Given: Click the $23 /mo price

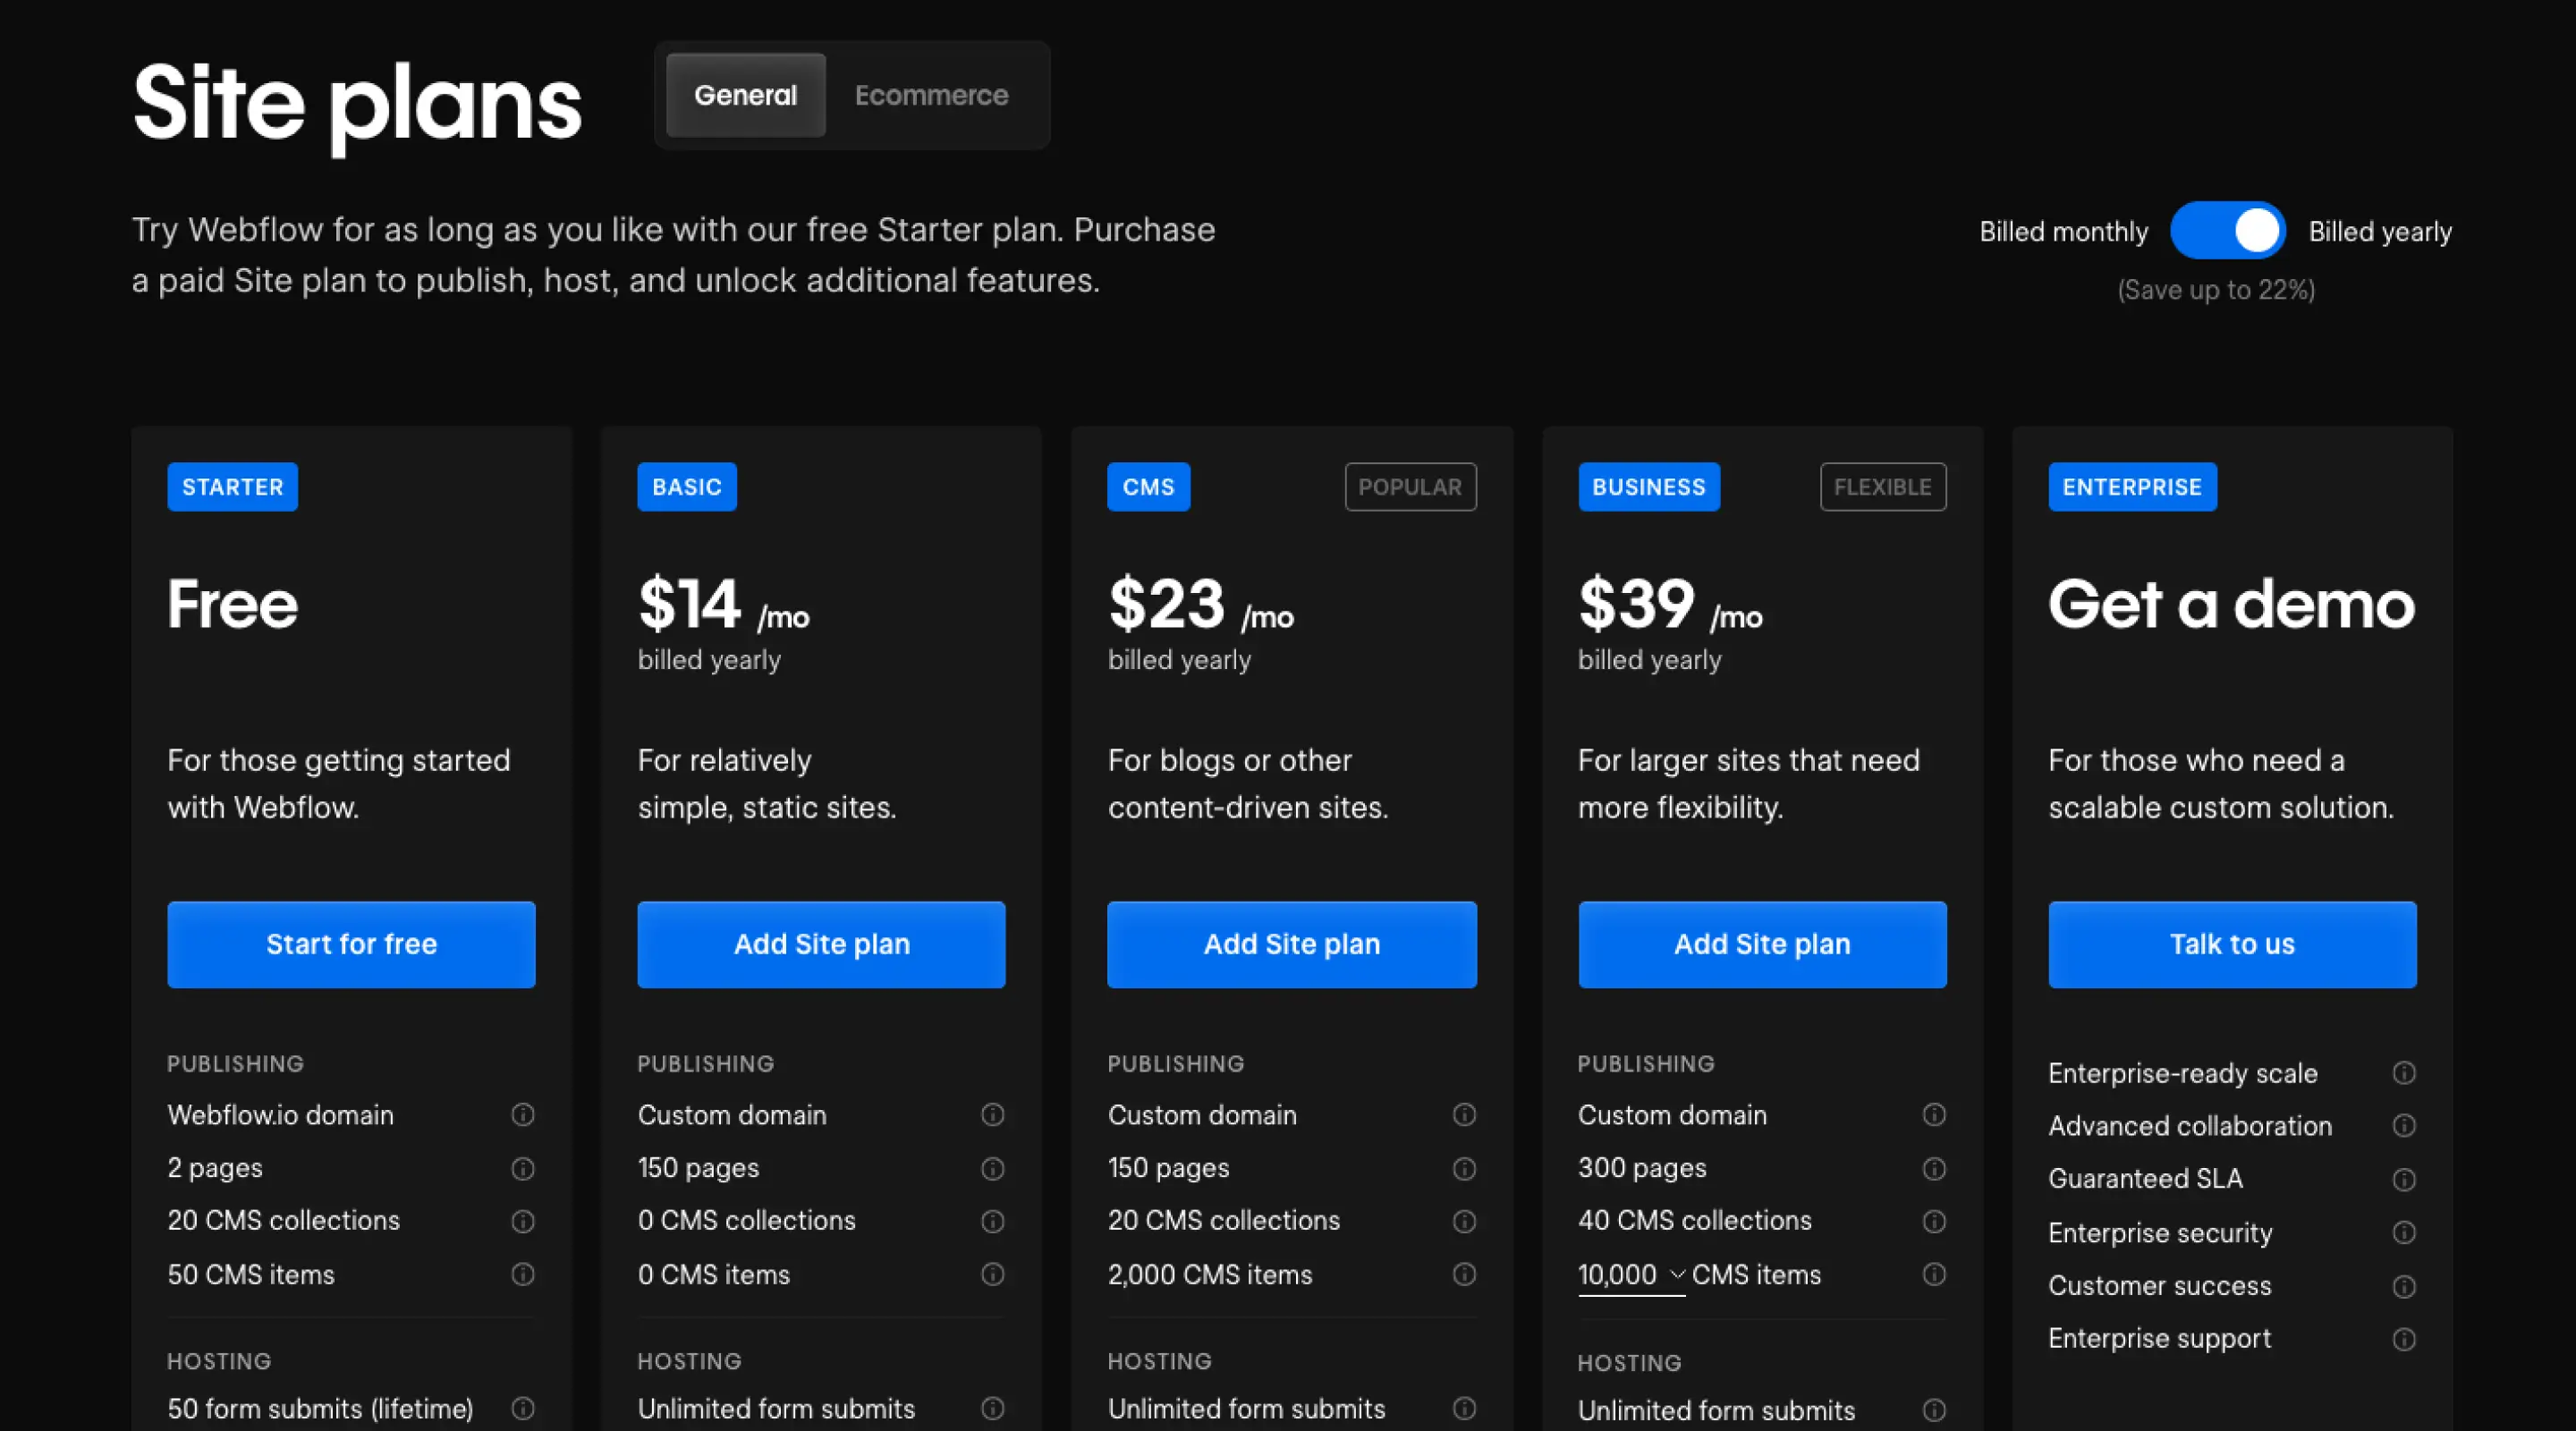Looking at the screenshot, I should pos(1201,604).
